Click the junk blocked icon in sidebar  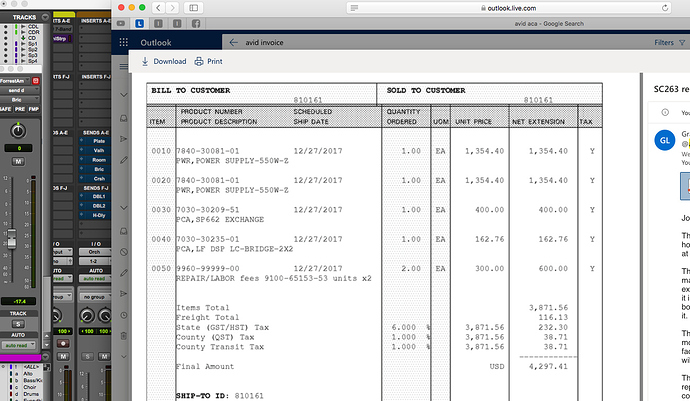tap(124, 252)
